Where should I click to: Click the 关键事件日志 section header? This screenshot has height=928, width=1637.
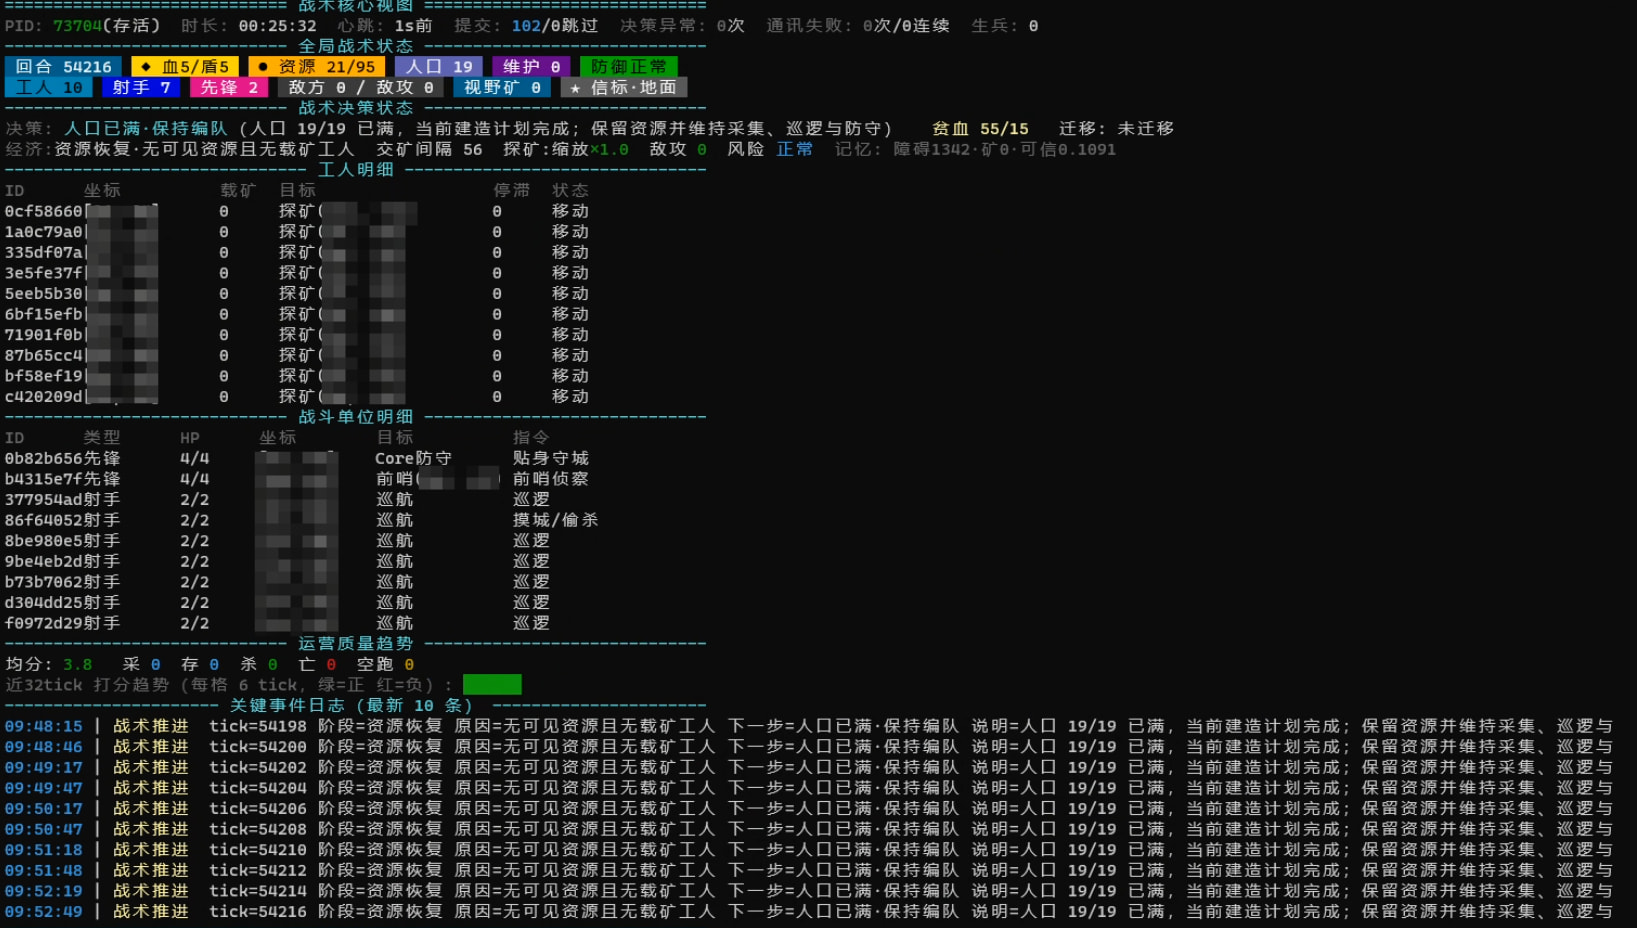click(351, 706)
